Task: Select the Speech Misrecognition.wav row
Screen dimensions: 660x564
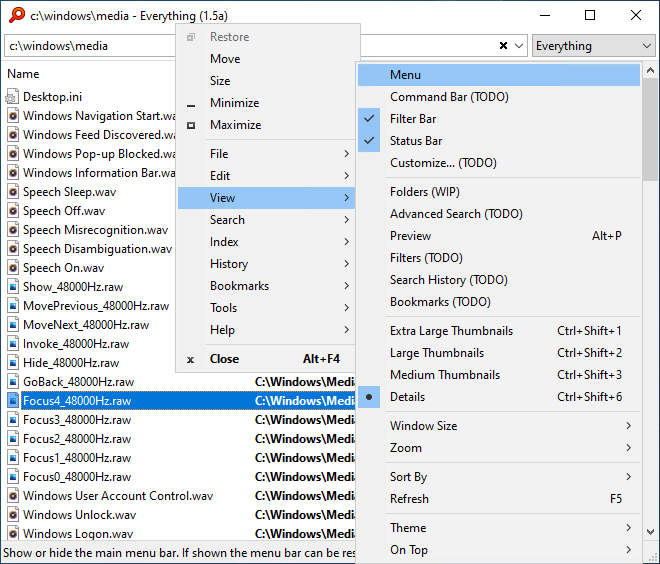Action: click(x=89, y=230)
